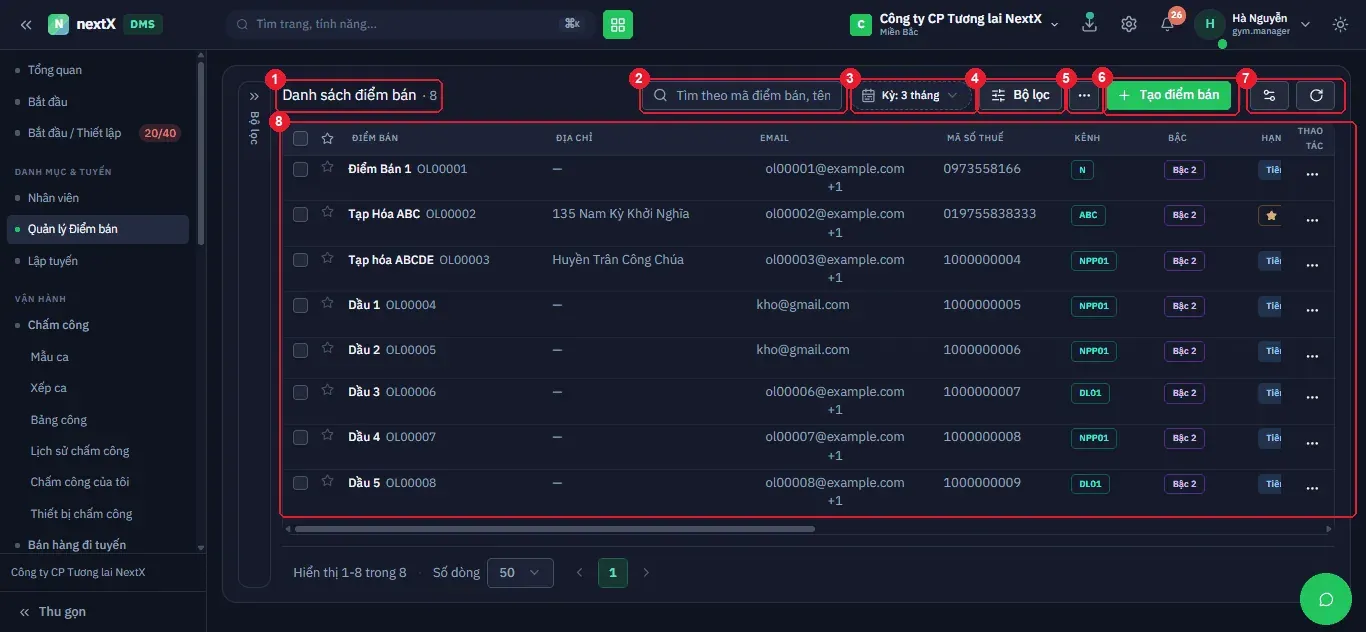Open actions menu for Điểm Bán 1
The width and height of the screenshot is (1366, 632).
click(x=1312, y=174)
